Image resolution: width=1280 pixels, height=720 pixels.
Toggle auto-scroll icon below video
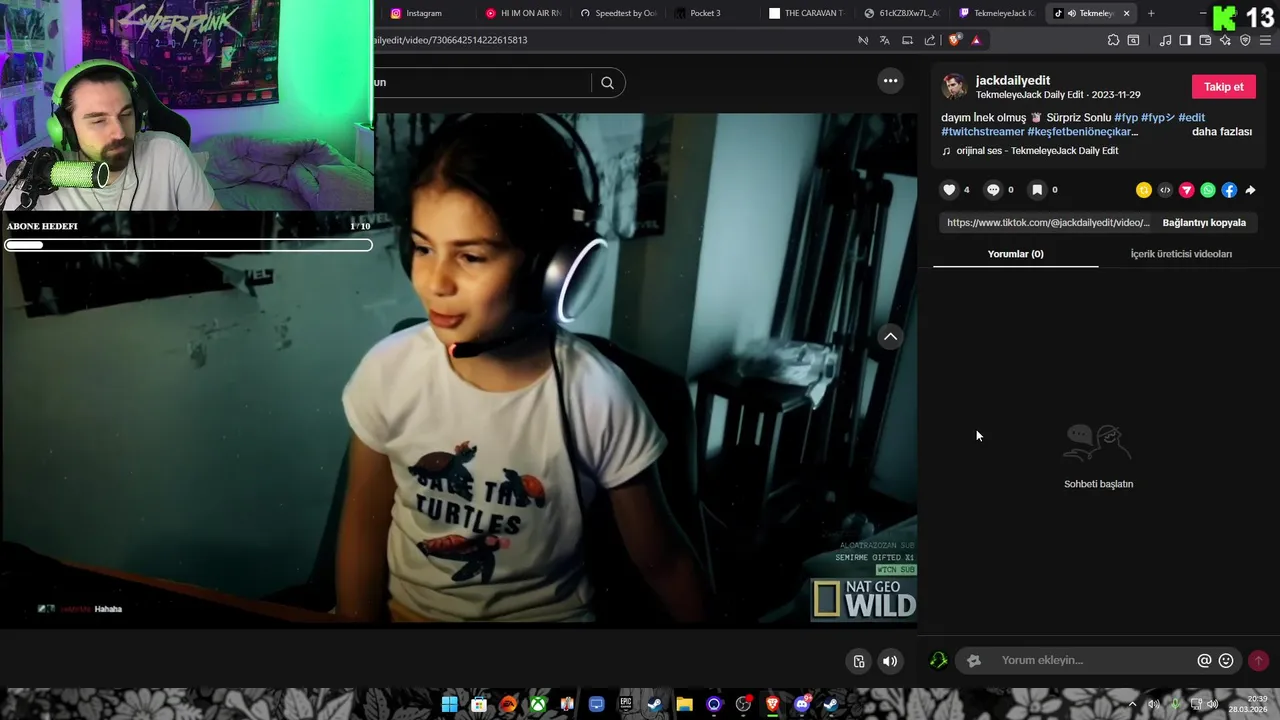pyautogui.click(x=858, y=661)
